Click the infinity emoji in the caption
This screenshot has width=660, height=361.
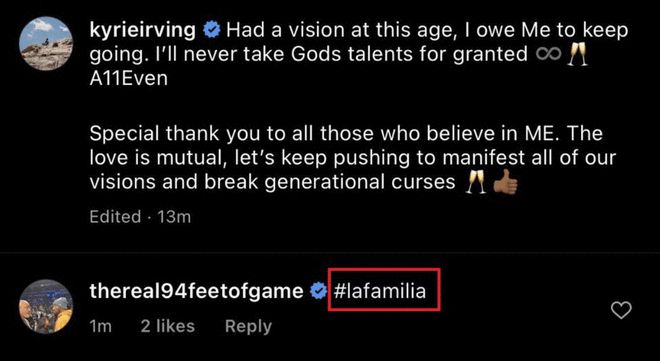(x=549, y=55)
